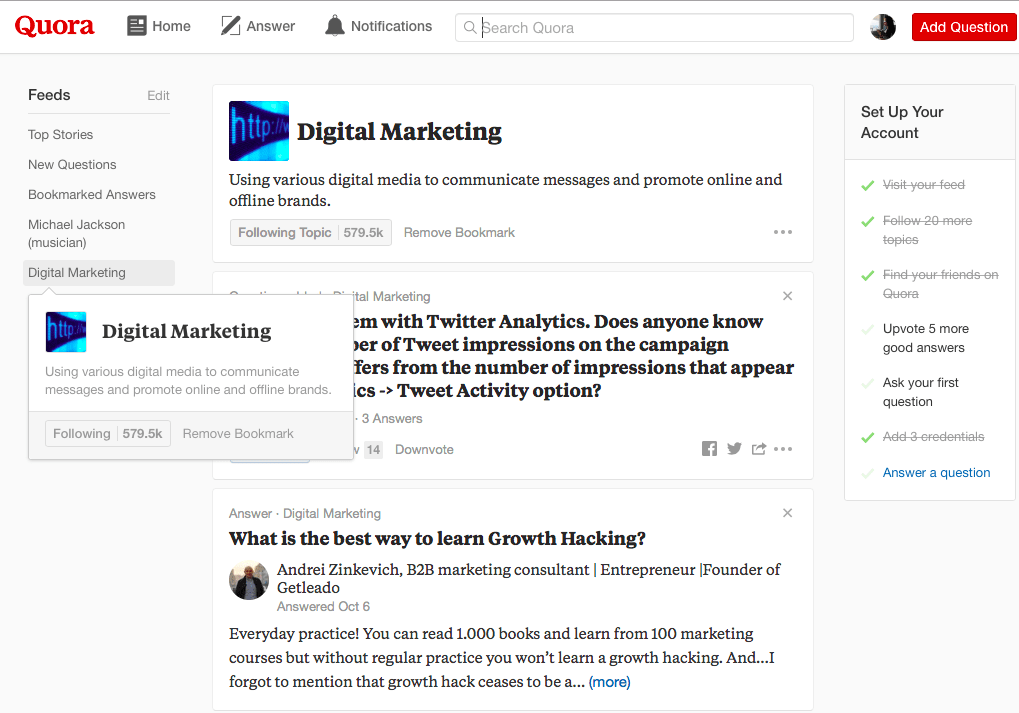1019x713 pixels.
Task: Click the share arrow icon
Action: point(758,448)
